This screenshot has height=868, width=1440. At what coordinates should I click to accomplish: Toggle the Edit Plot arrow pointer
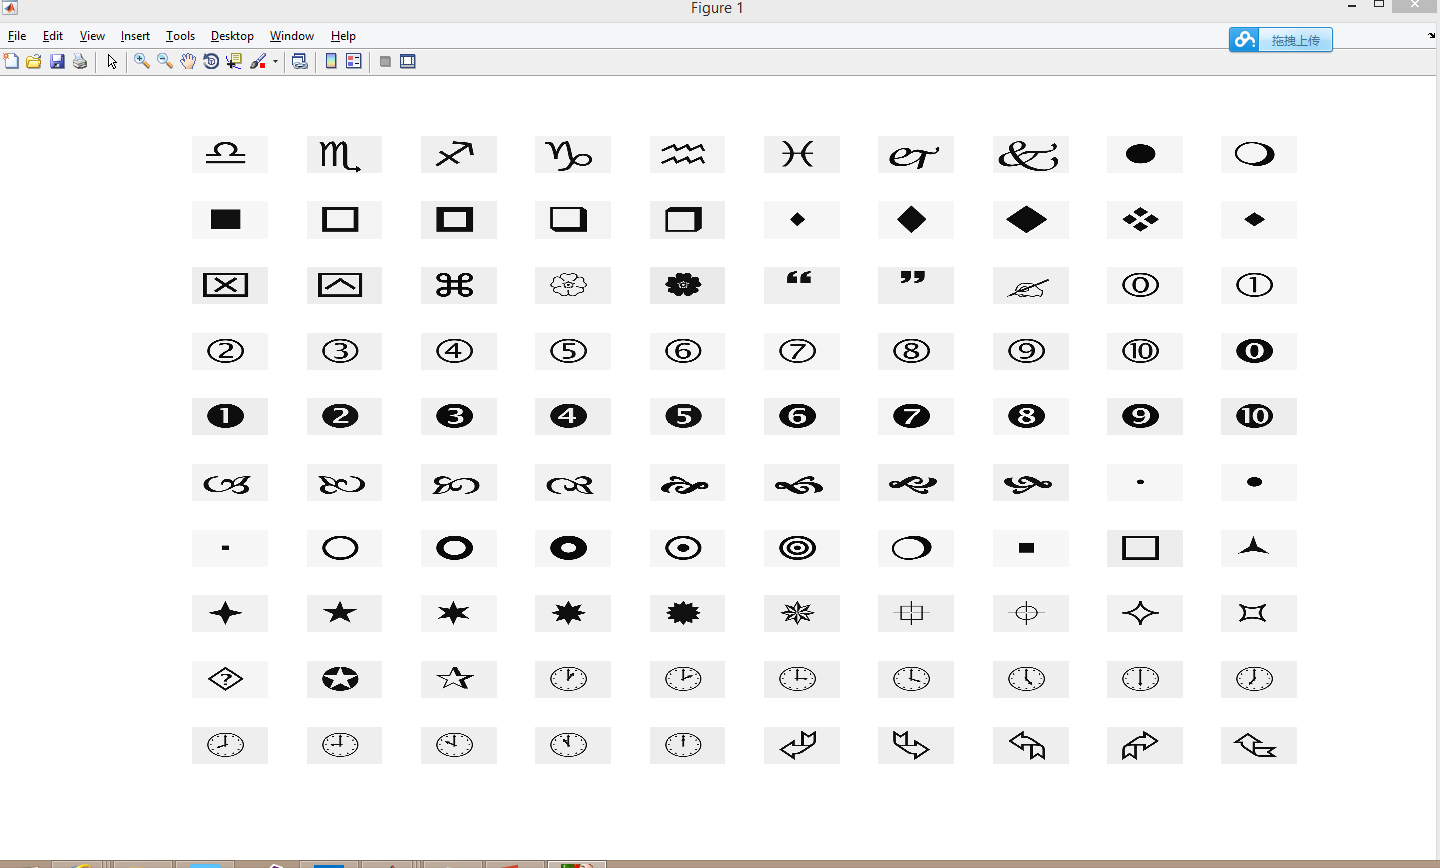pyautogui.click(x=112, y=62)
